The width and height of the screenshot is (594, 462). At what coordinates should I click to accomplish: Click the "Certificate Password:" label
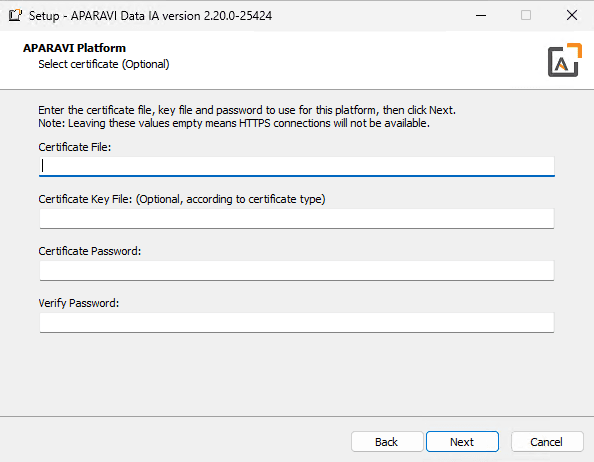click(89, 251)
